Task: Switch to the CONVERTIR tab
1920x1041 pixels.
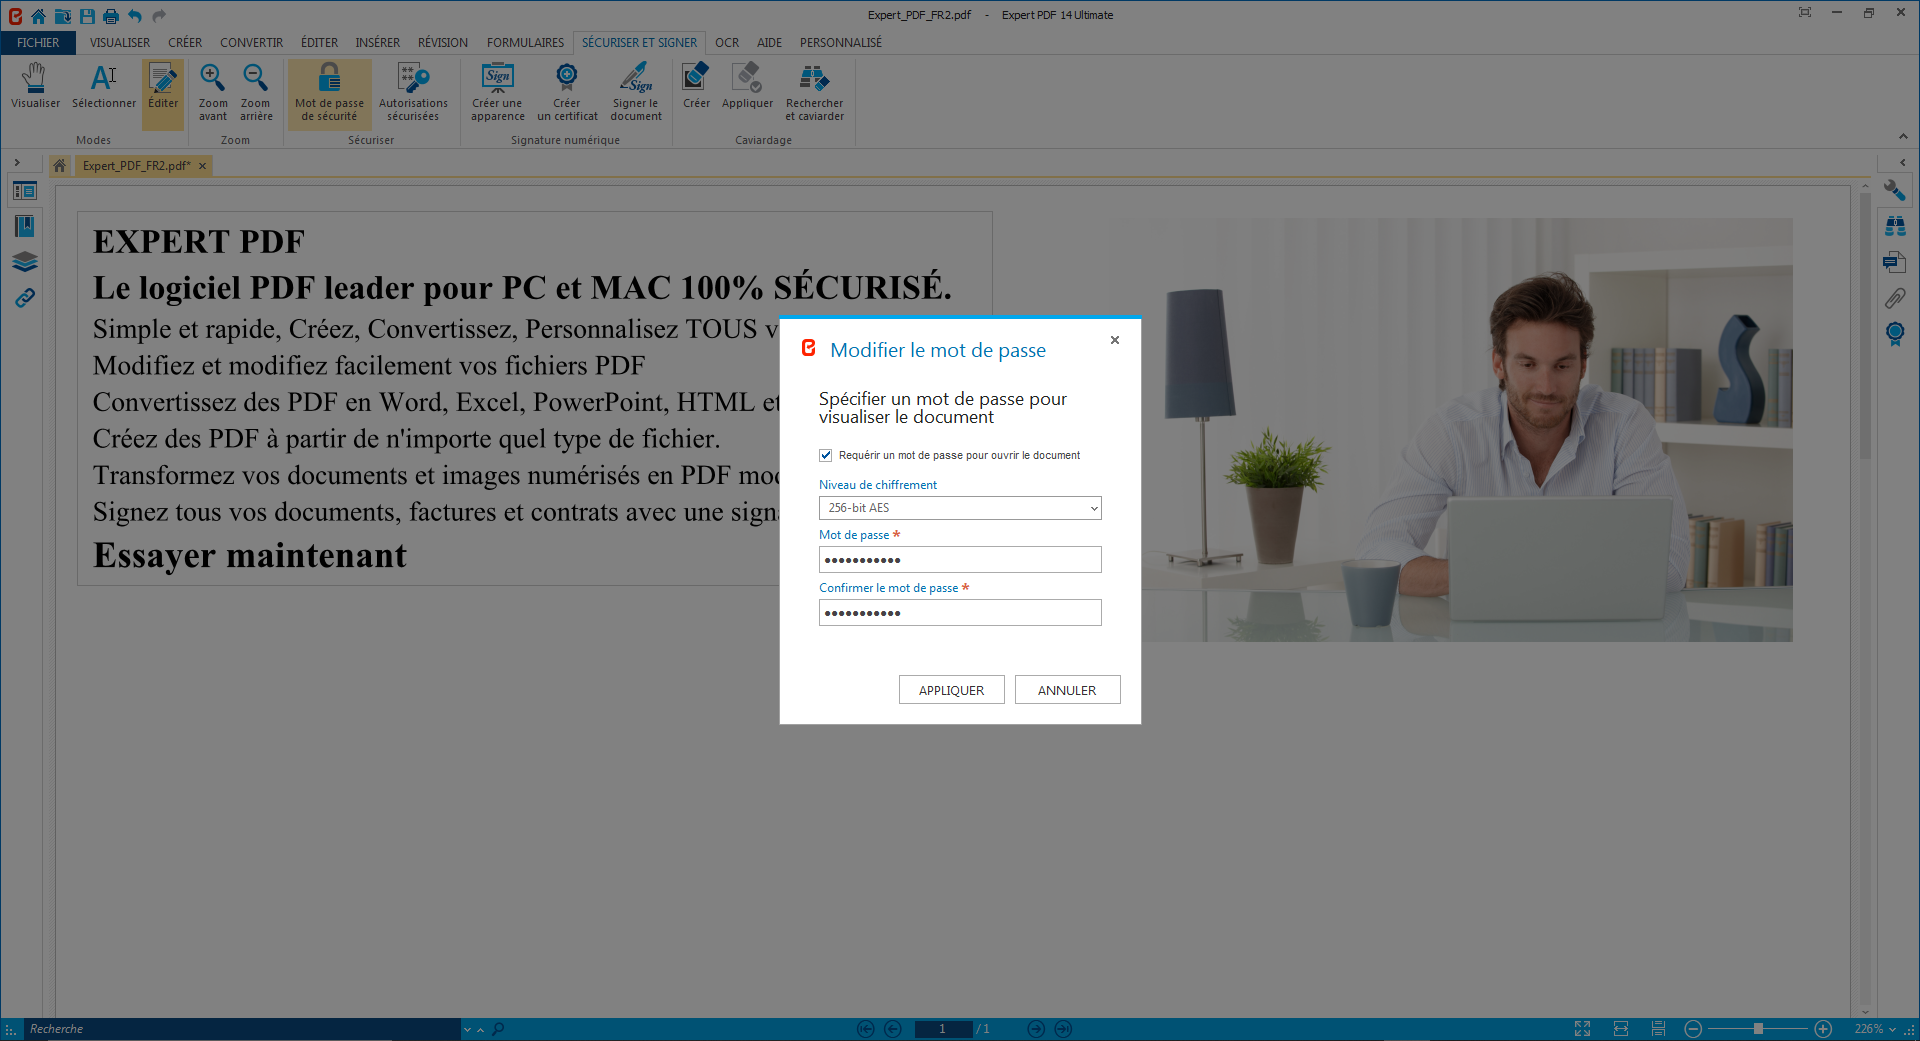Action: click(251, 43)
